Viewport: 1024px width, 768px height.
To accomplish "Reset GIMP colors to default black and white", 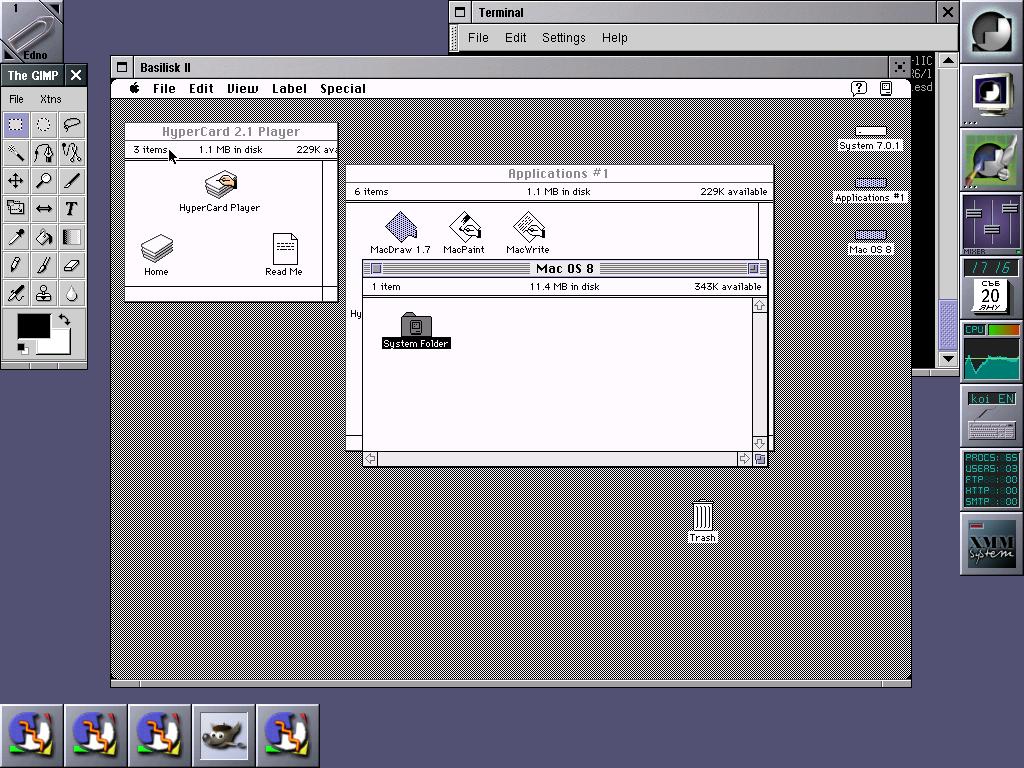I will 23,349.
